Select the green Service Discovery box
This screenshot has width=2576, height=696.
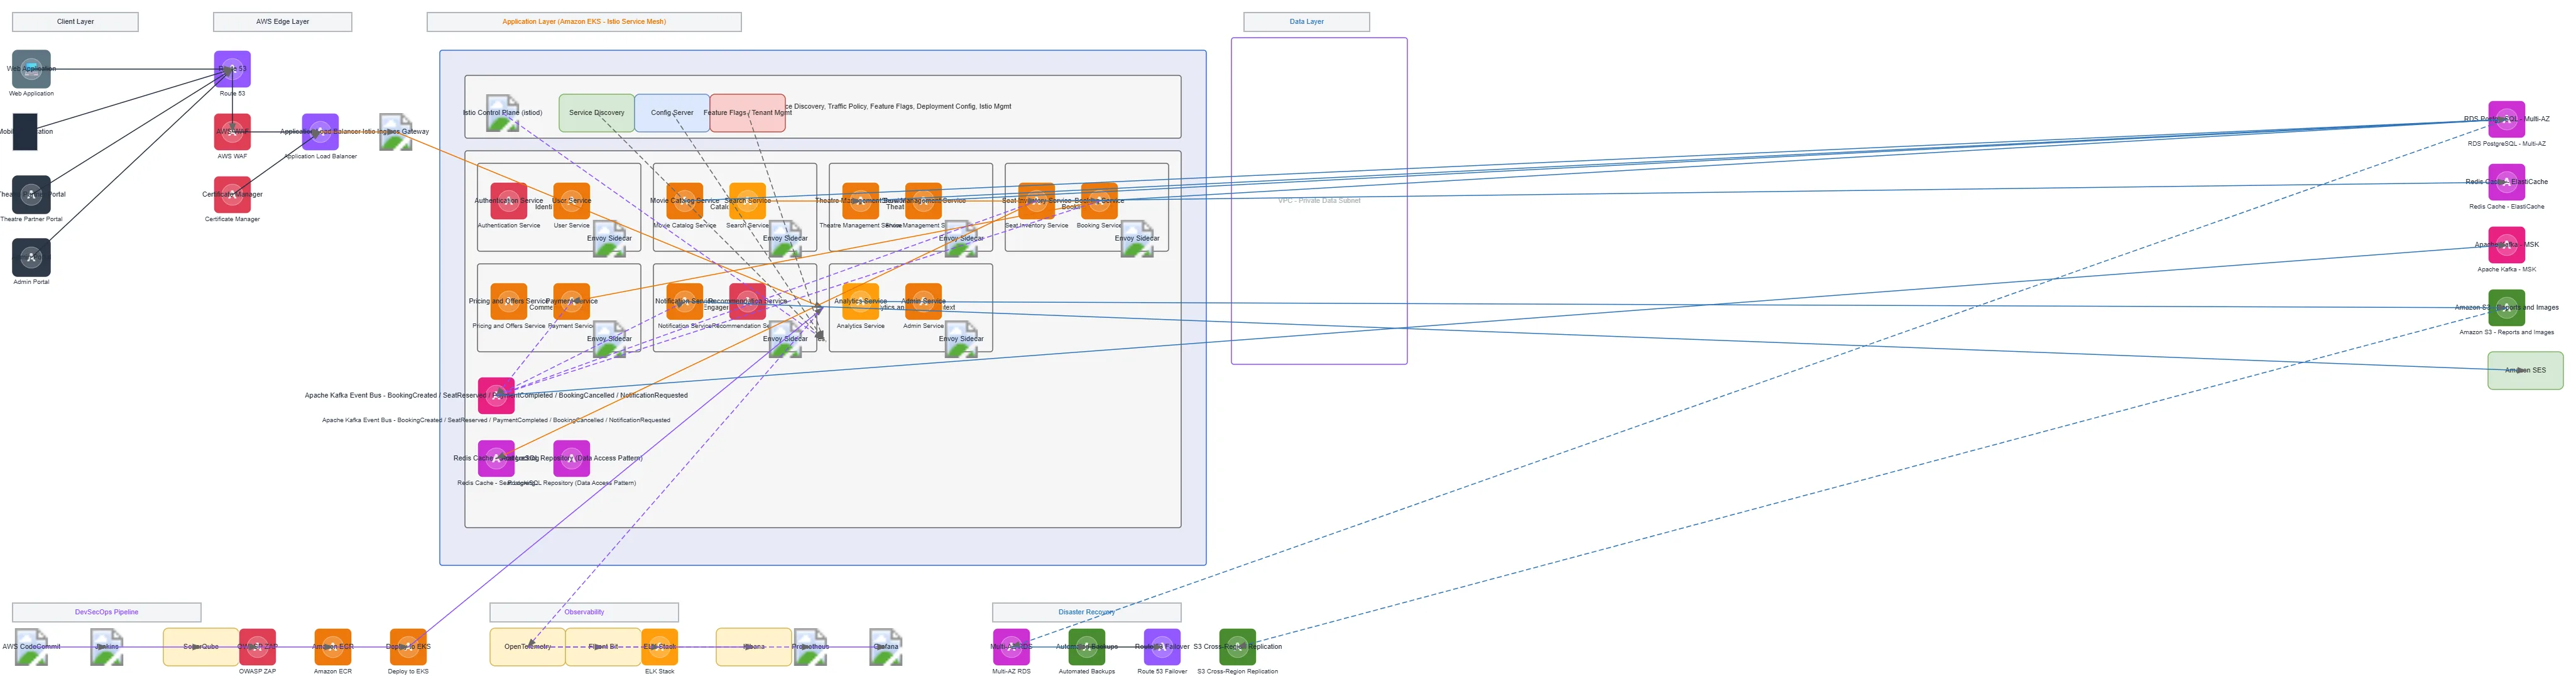coord(596,113)
